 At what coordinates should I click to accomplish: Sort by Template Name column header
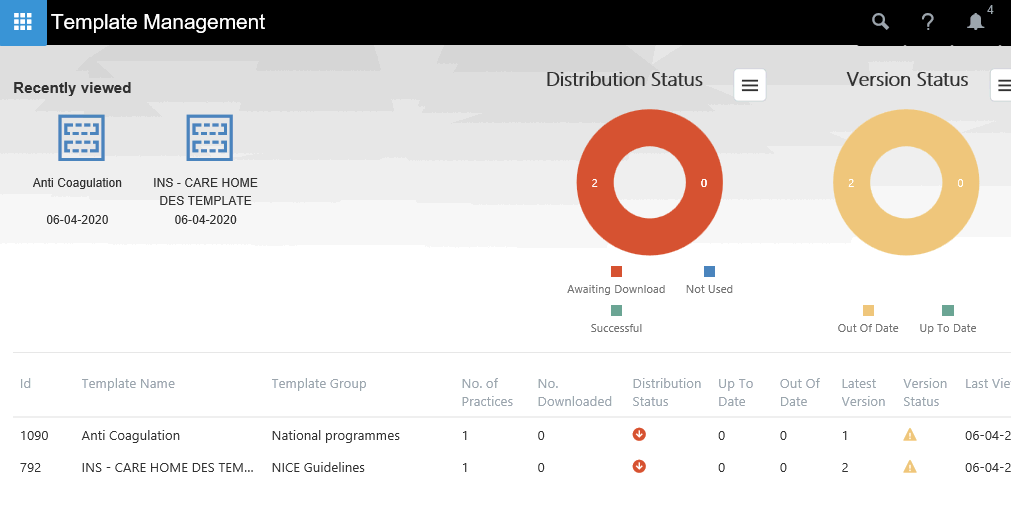(x=128, y=384)
